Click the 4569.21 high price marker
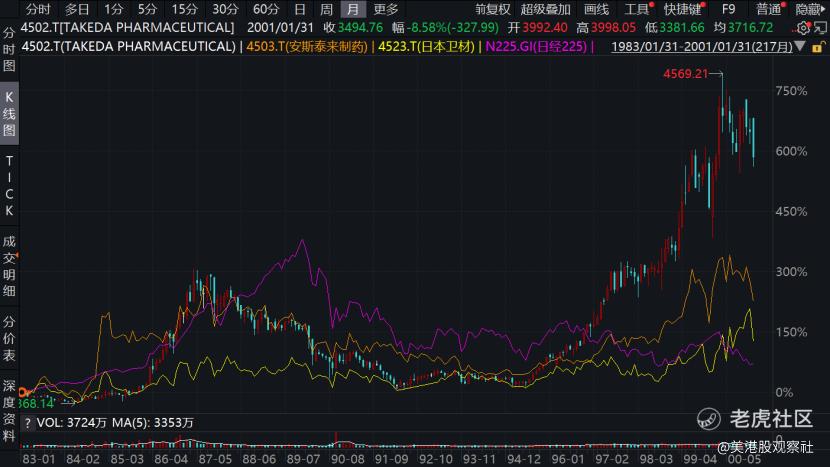830x467 pixels. point(685,74)
